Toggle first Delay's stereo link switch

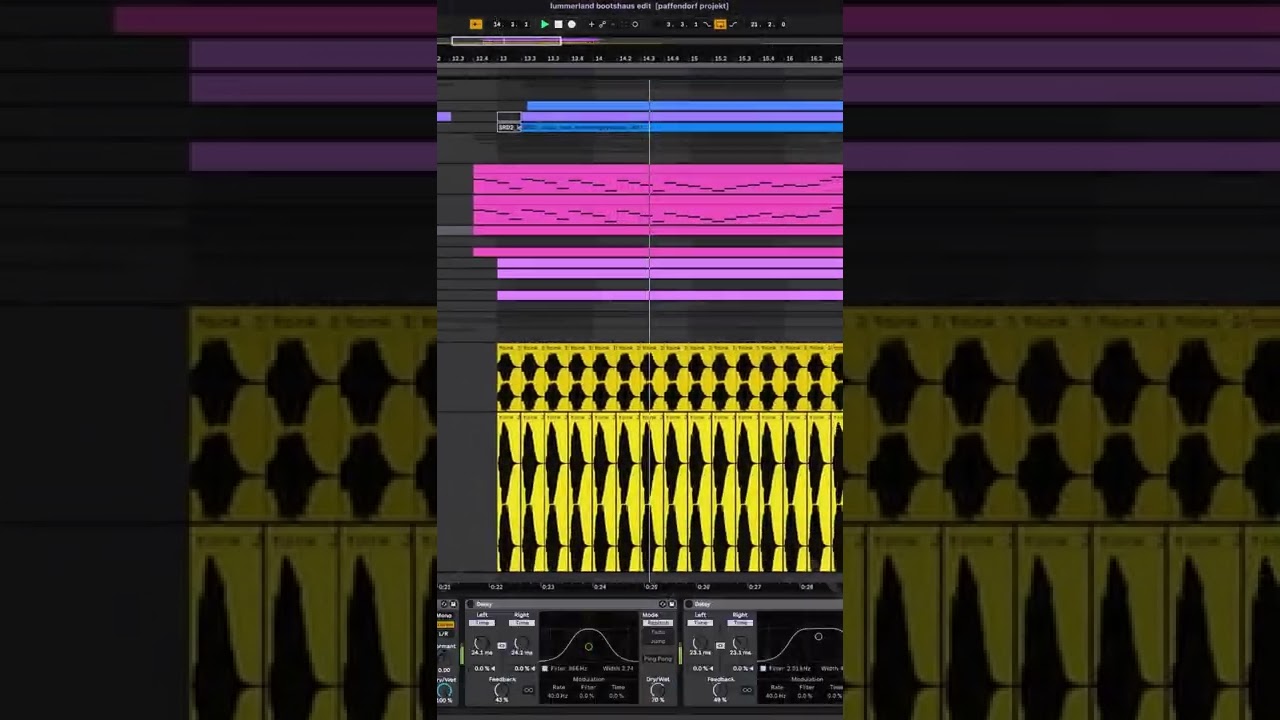click(x=502, y=645)
